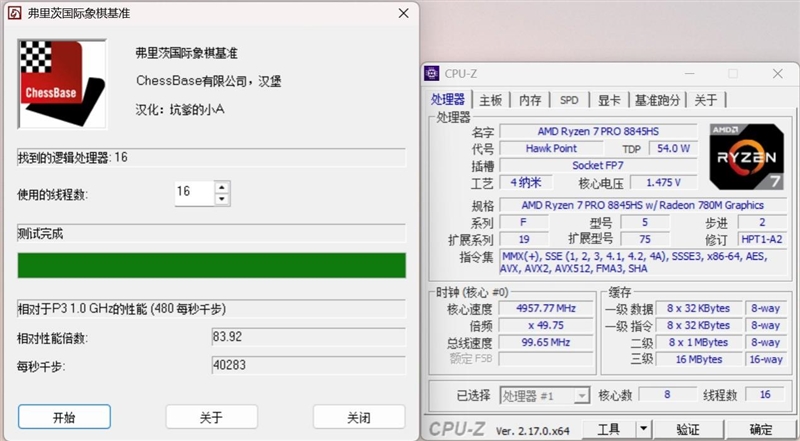Click the extended model value 75
The height and width of the screenshot is (441, 800).
645,239
